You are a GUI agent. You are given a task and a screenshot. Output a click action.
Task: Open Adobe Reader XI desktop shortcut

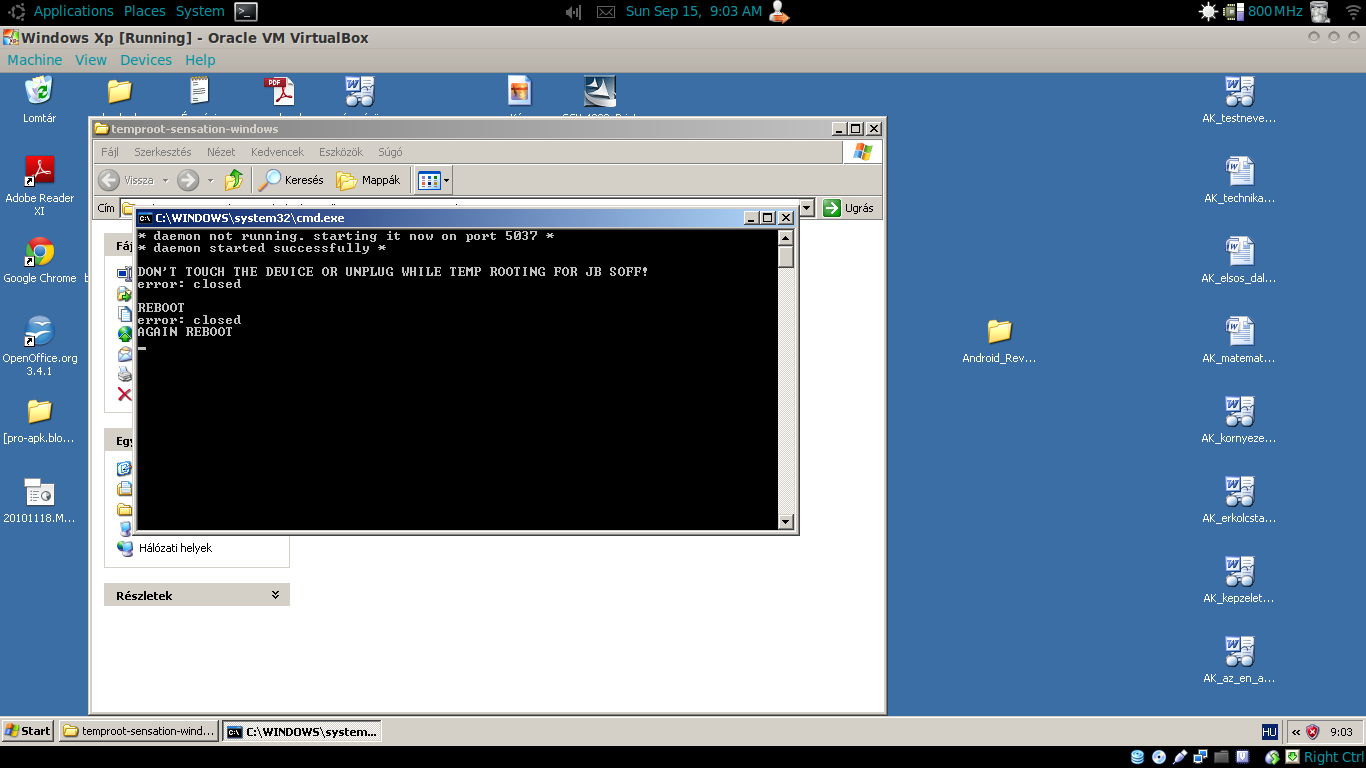(x=39, y=171)
